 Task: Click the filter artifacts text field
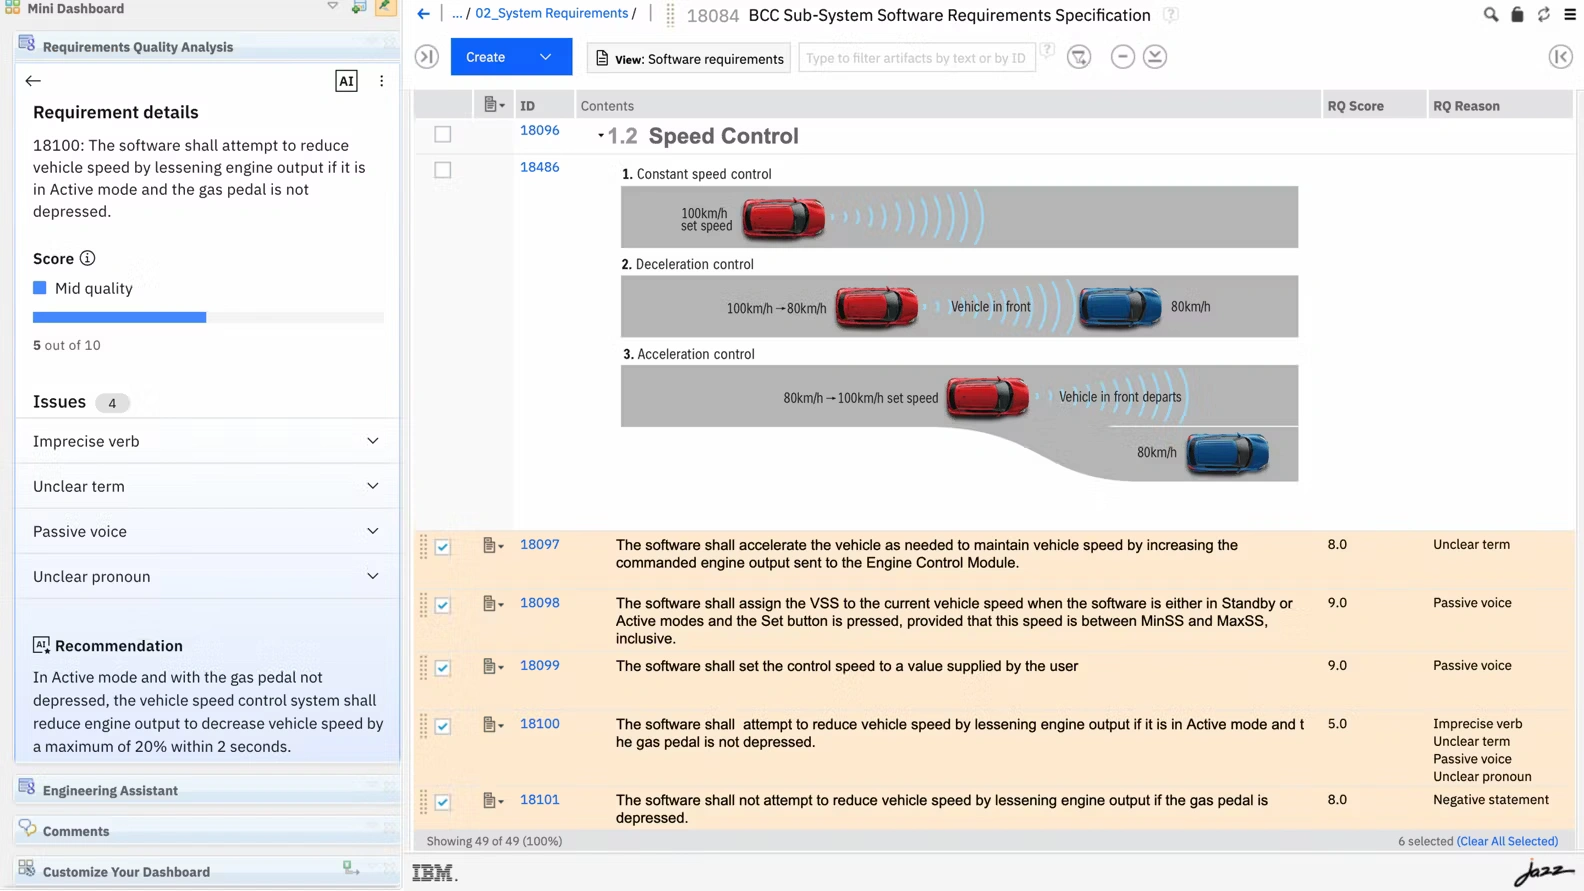coord(916,58)
